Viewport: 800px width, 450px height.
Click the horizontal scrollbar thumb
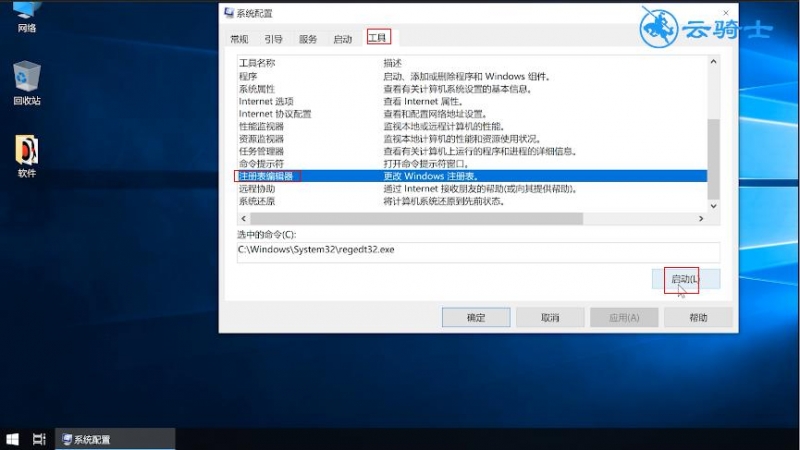[416, 218]
